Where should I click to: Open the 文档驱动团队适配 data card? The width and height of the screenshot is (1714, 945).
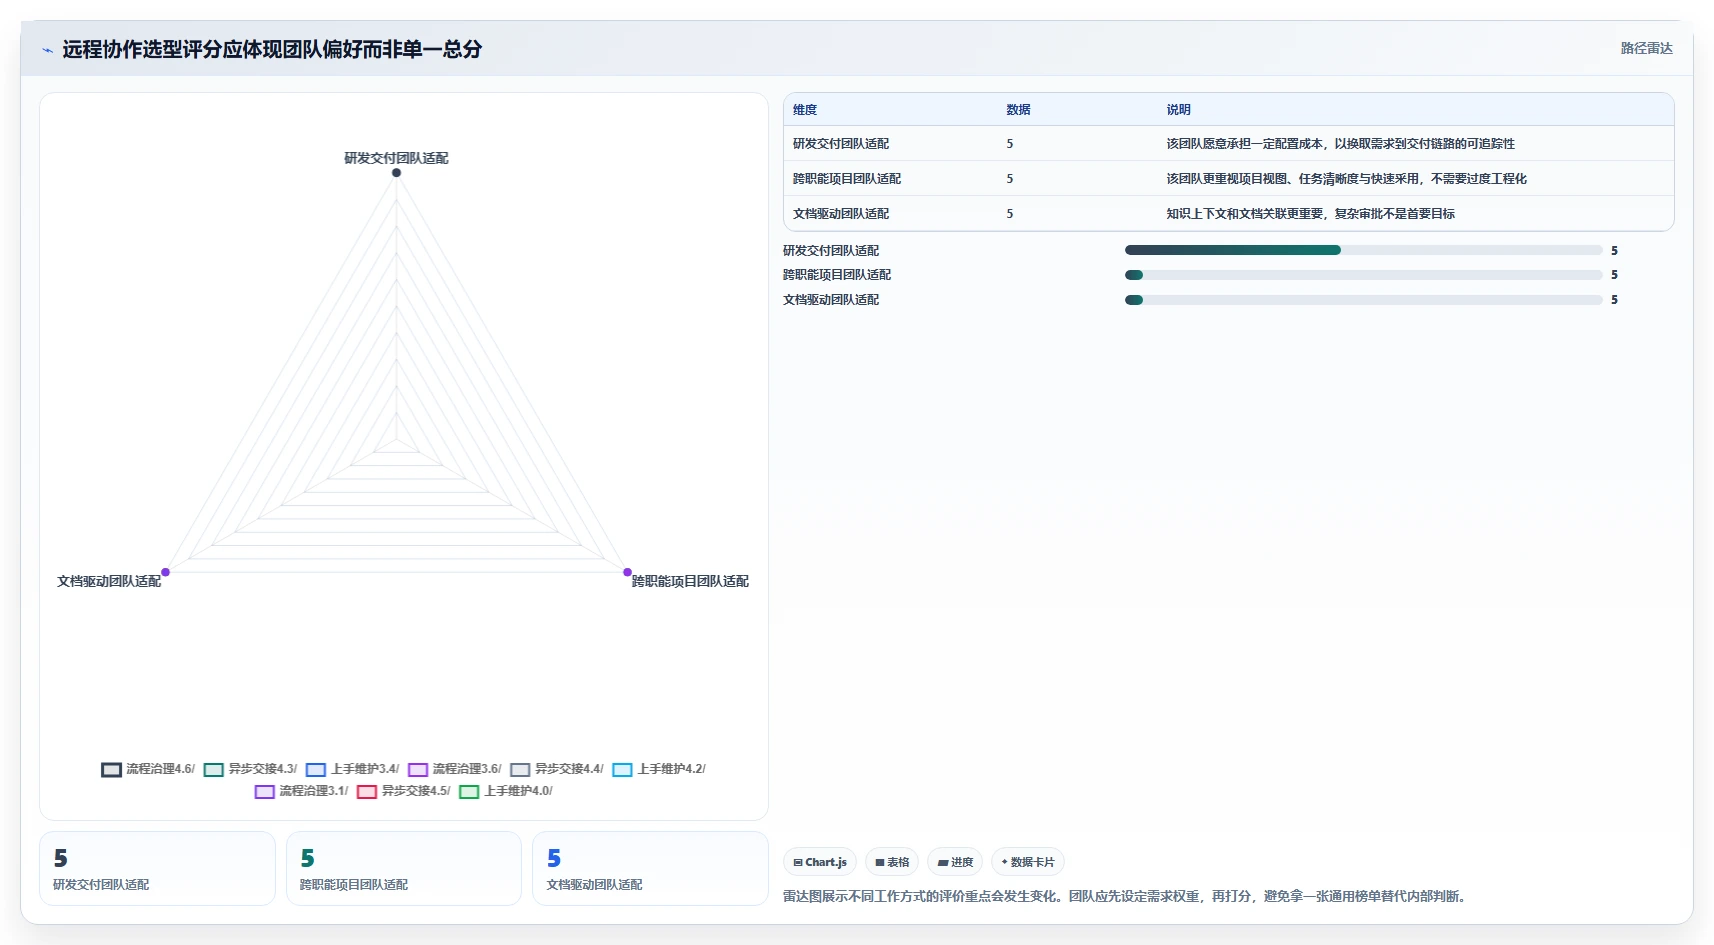point(650,869)
